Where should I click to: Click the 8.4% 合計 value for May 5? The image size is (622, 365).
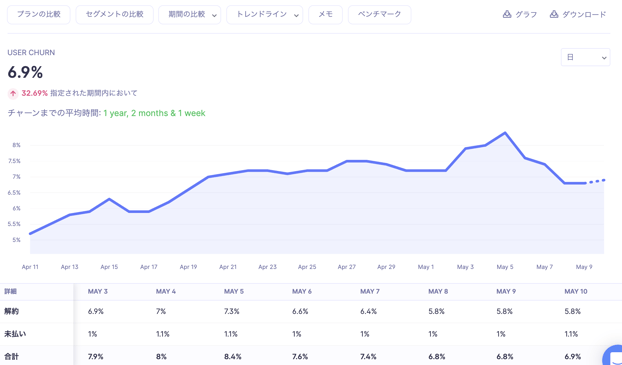pyautogui.click(x=232, y=357)
